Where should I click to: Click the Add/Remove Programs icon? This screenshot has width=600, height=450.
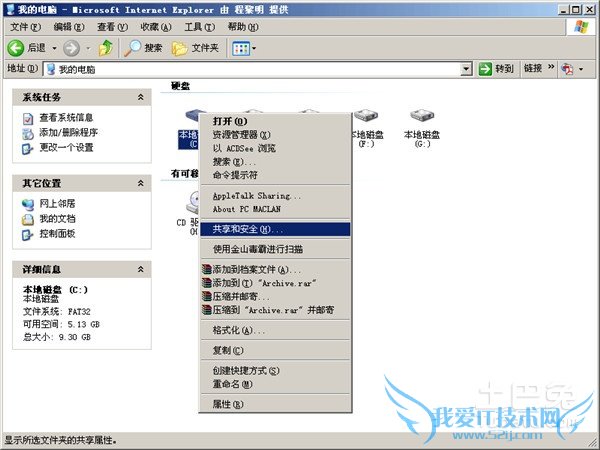(x=28, y=134)
